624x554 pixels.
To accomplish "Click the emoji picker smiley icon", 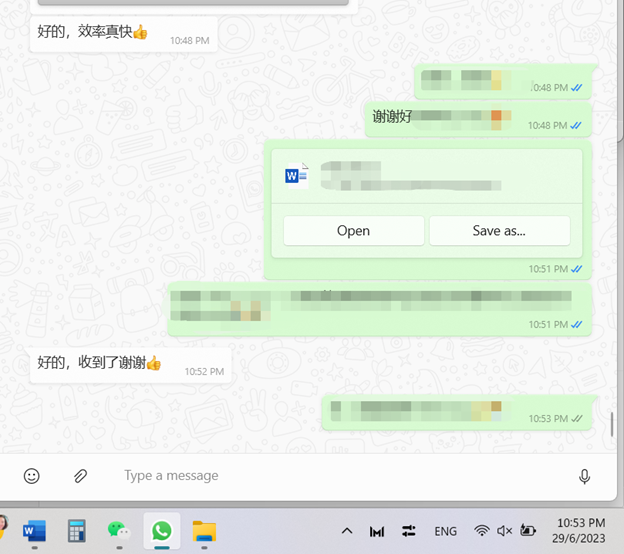I will pos(32,476).
